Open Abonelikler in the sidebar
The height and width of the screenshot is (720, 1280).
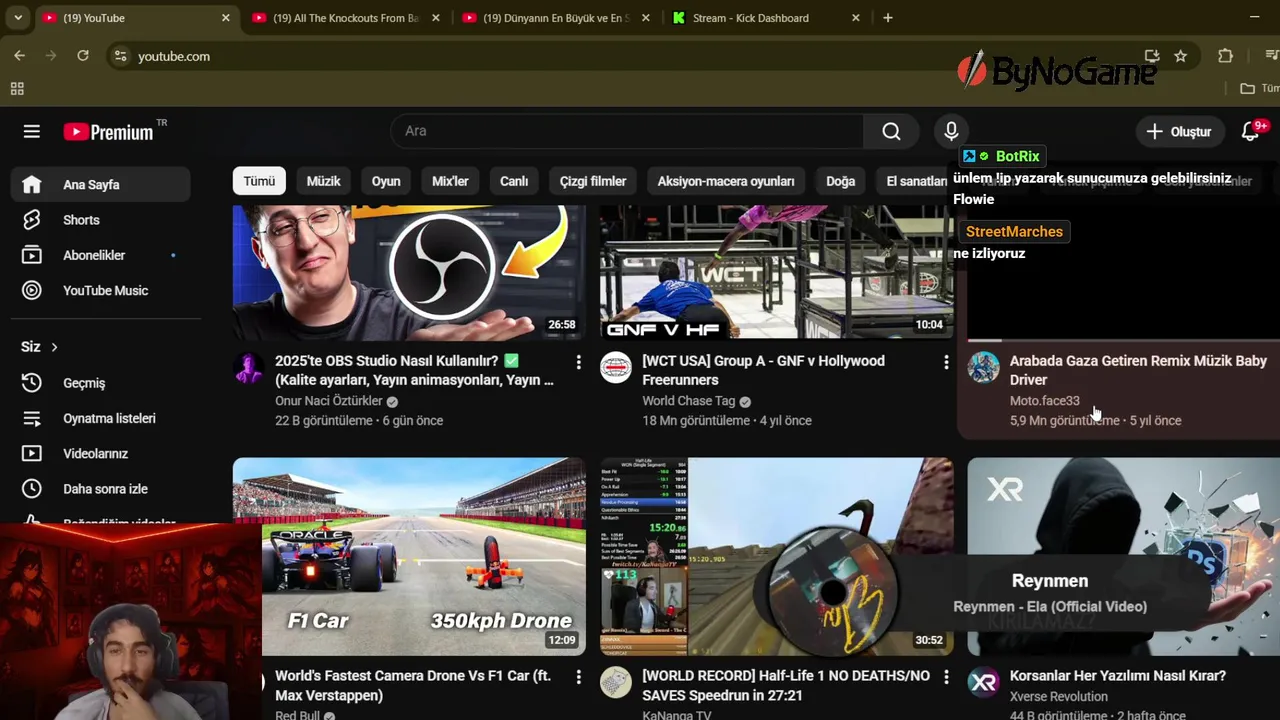point(100,255)
